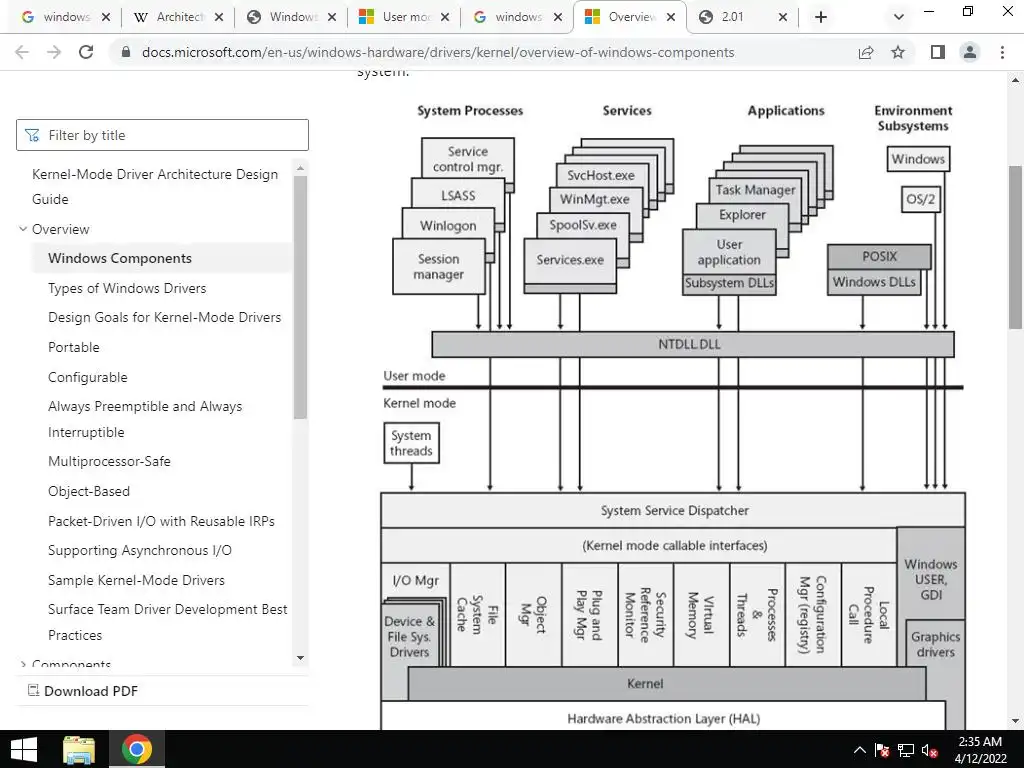Click the architecture diagram's NTDLL.DLL bar
The width and height of the screenshot is (1024, 768).
(692, 344)
